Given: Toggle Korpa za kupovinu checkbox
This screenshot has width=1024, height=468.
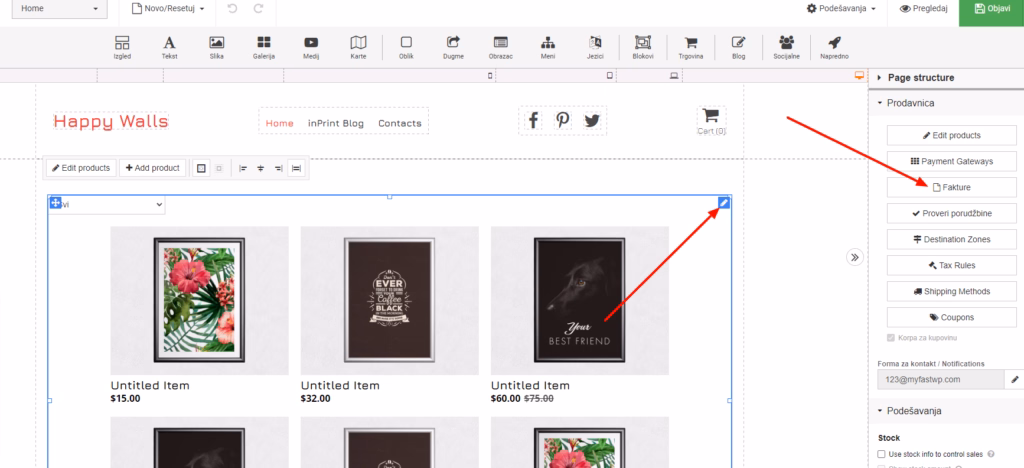Looking at the screenshot, I should pos(890,338).
